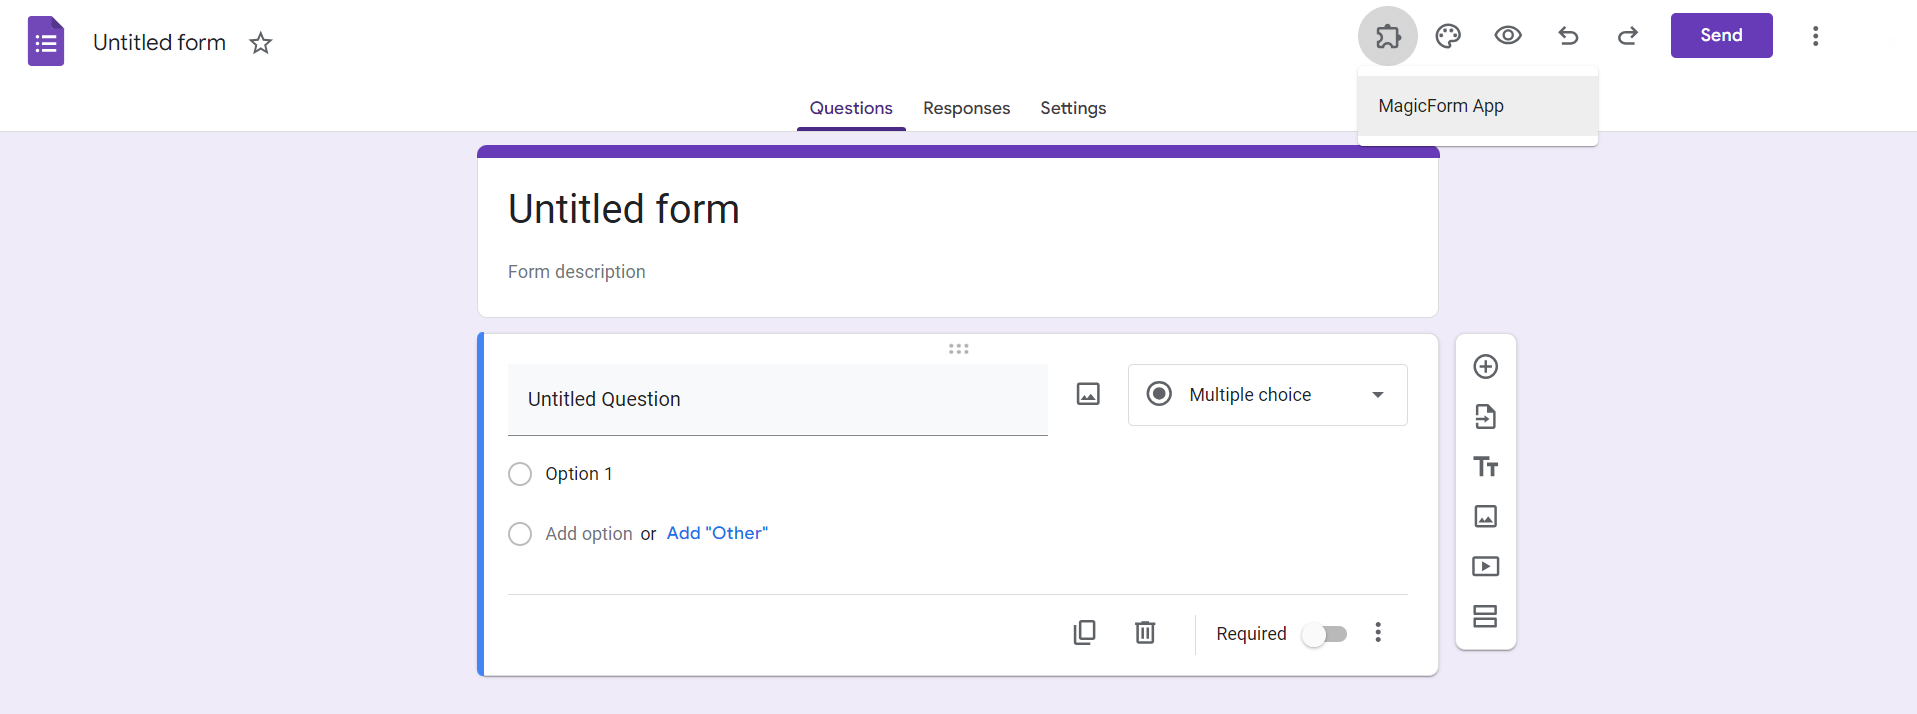Open question options three-dot menu near Required
The image size is (1917, 714).
(x=1377, y=632)
